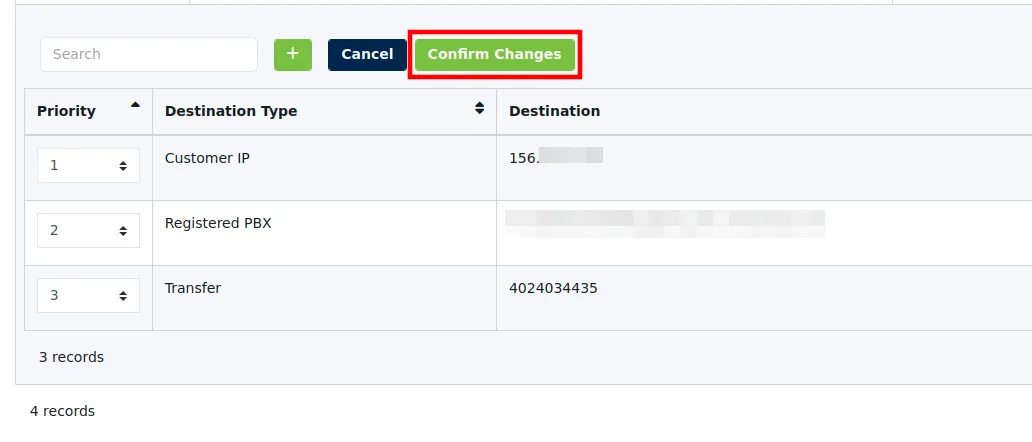Click the transfer number 4024034435

tap(554, 288)
